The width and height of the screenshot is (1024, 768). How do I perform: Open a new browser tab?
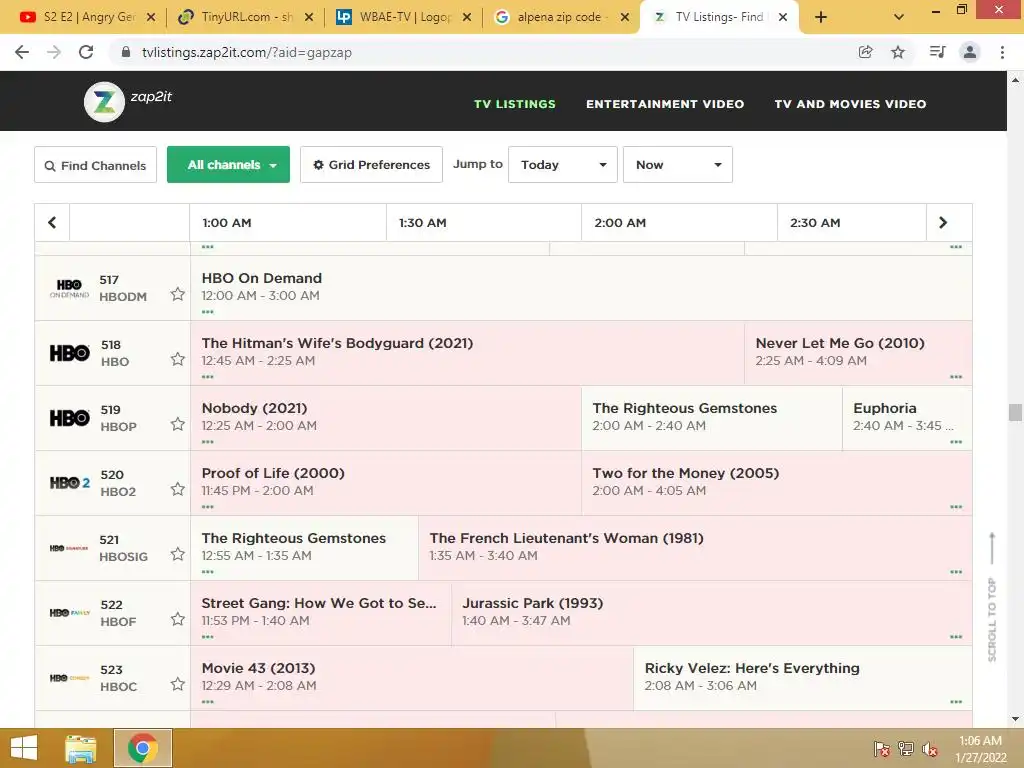[821, 17]
